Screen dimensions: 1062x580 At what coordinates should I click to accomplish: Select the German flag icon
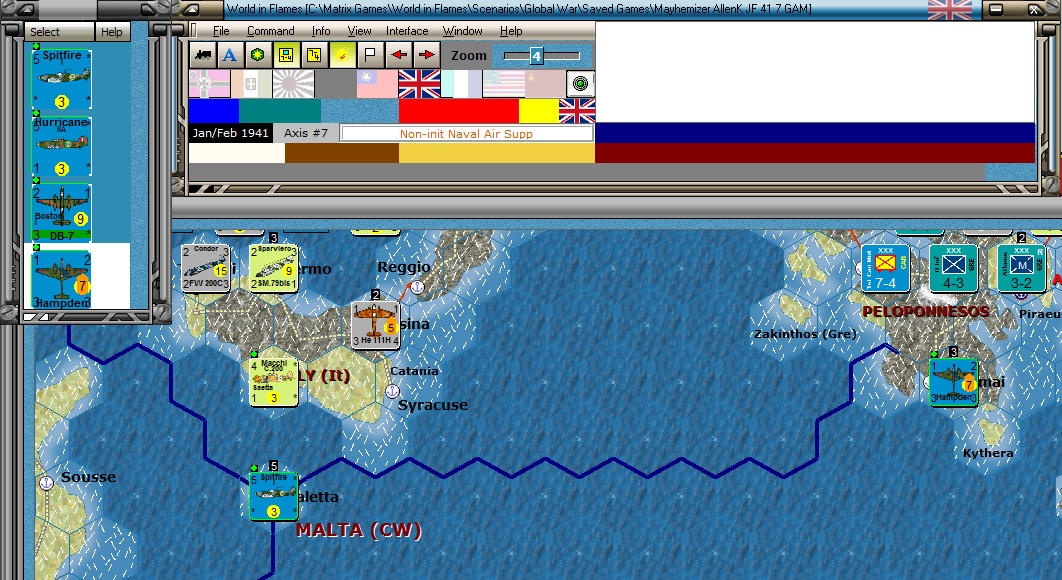(x=210, y=84)
